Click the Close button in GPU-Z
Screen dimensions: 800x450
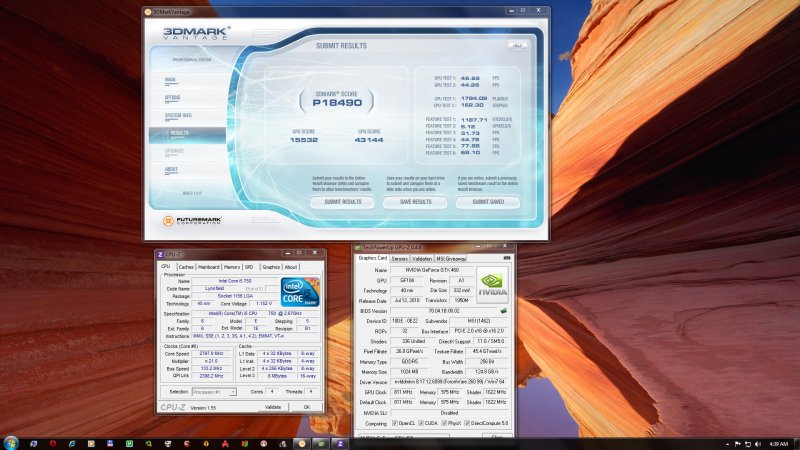coord(496,437)
